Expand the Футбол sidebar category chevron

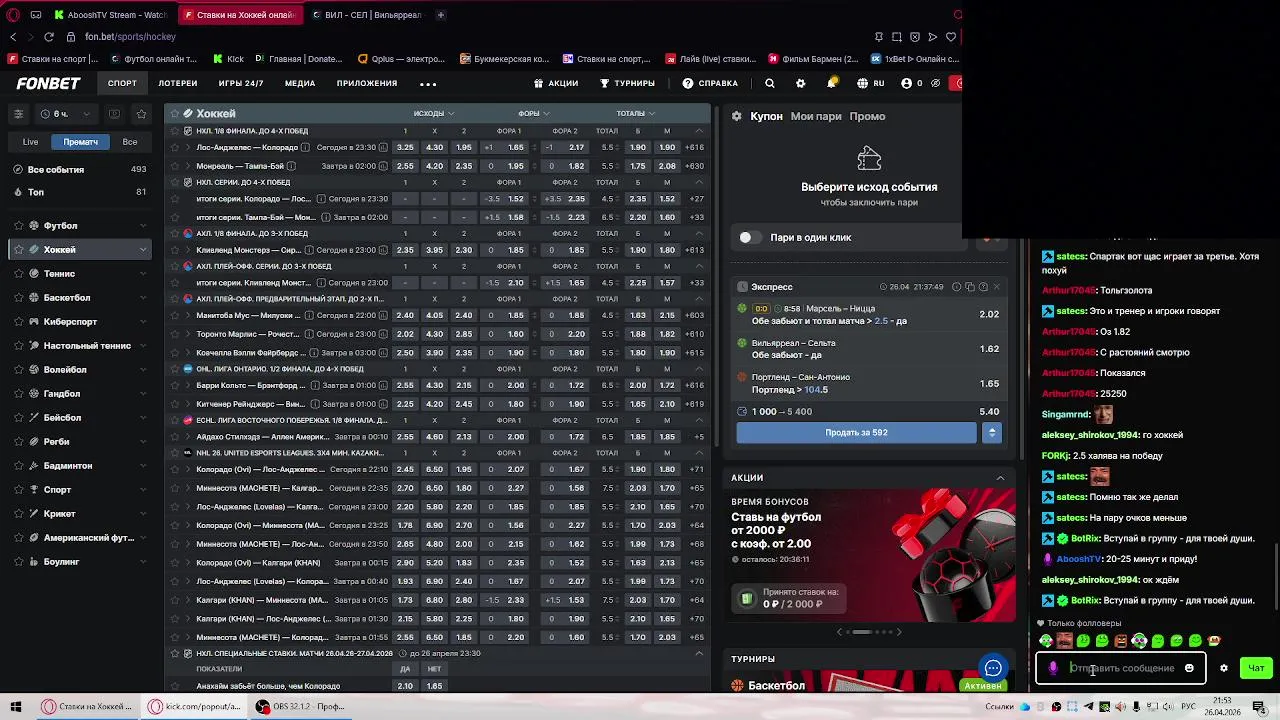(x=143, y=226)
